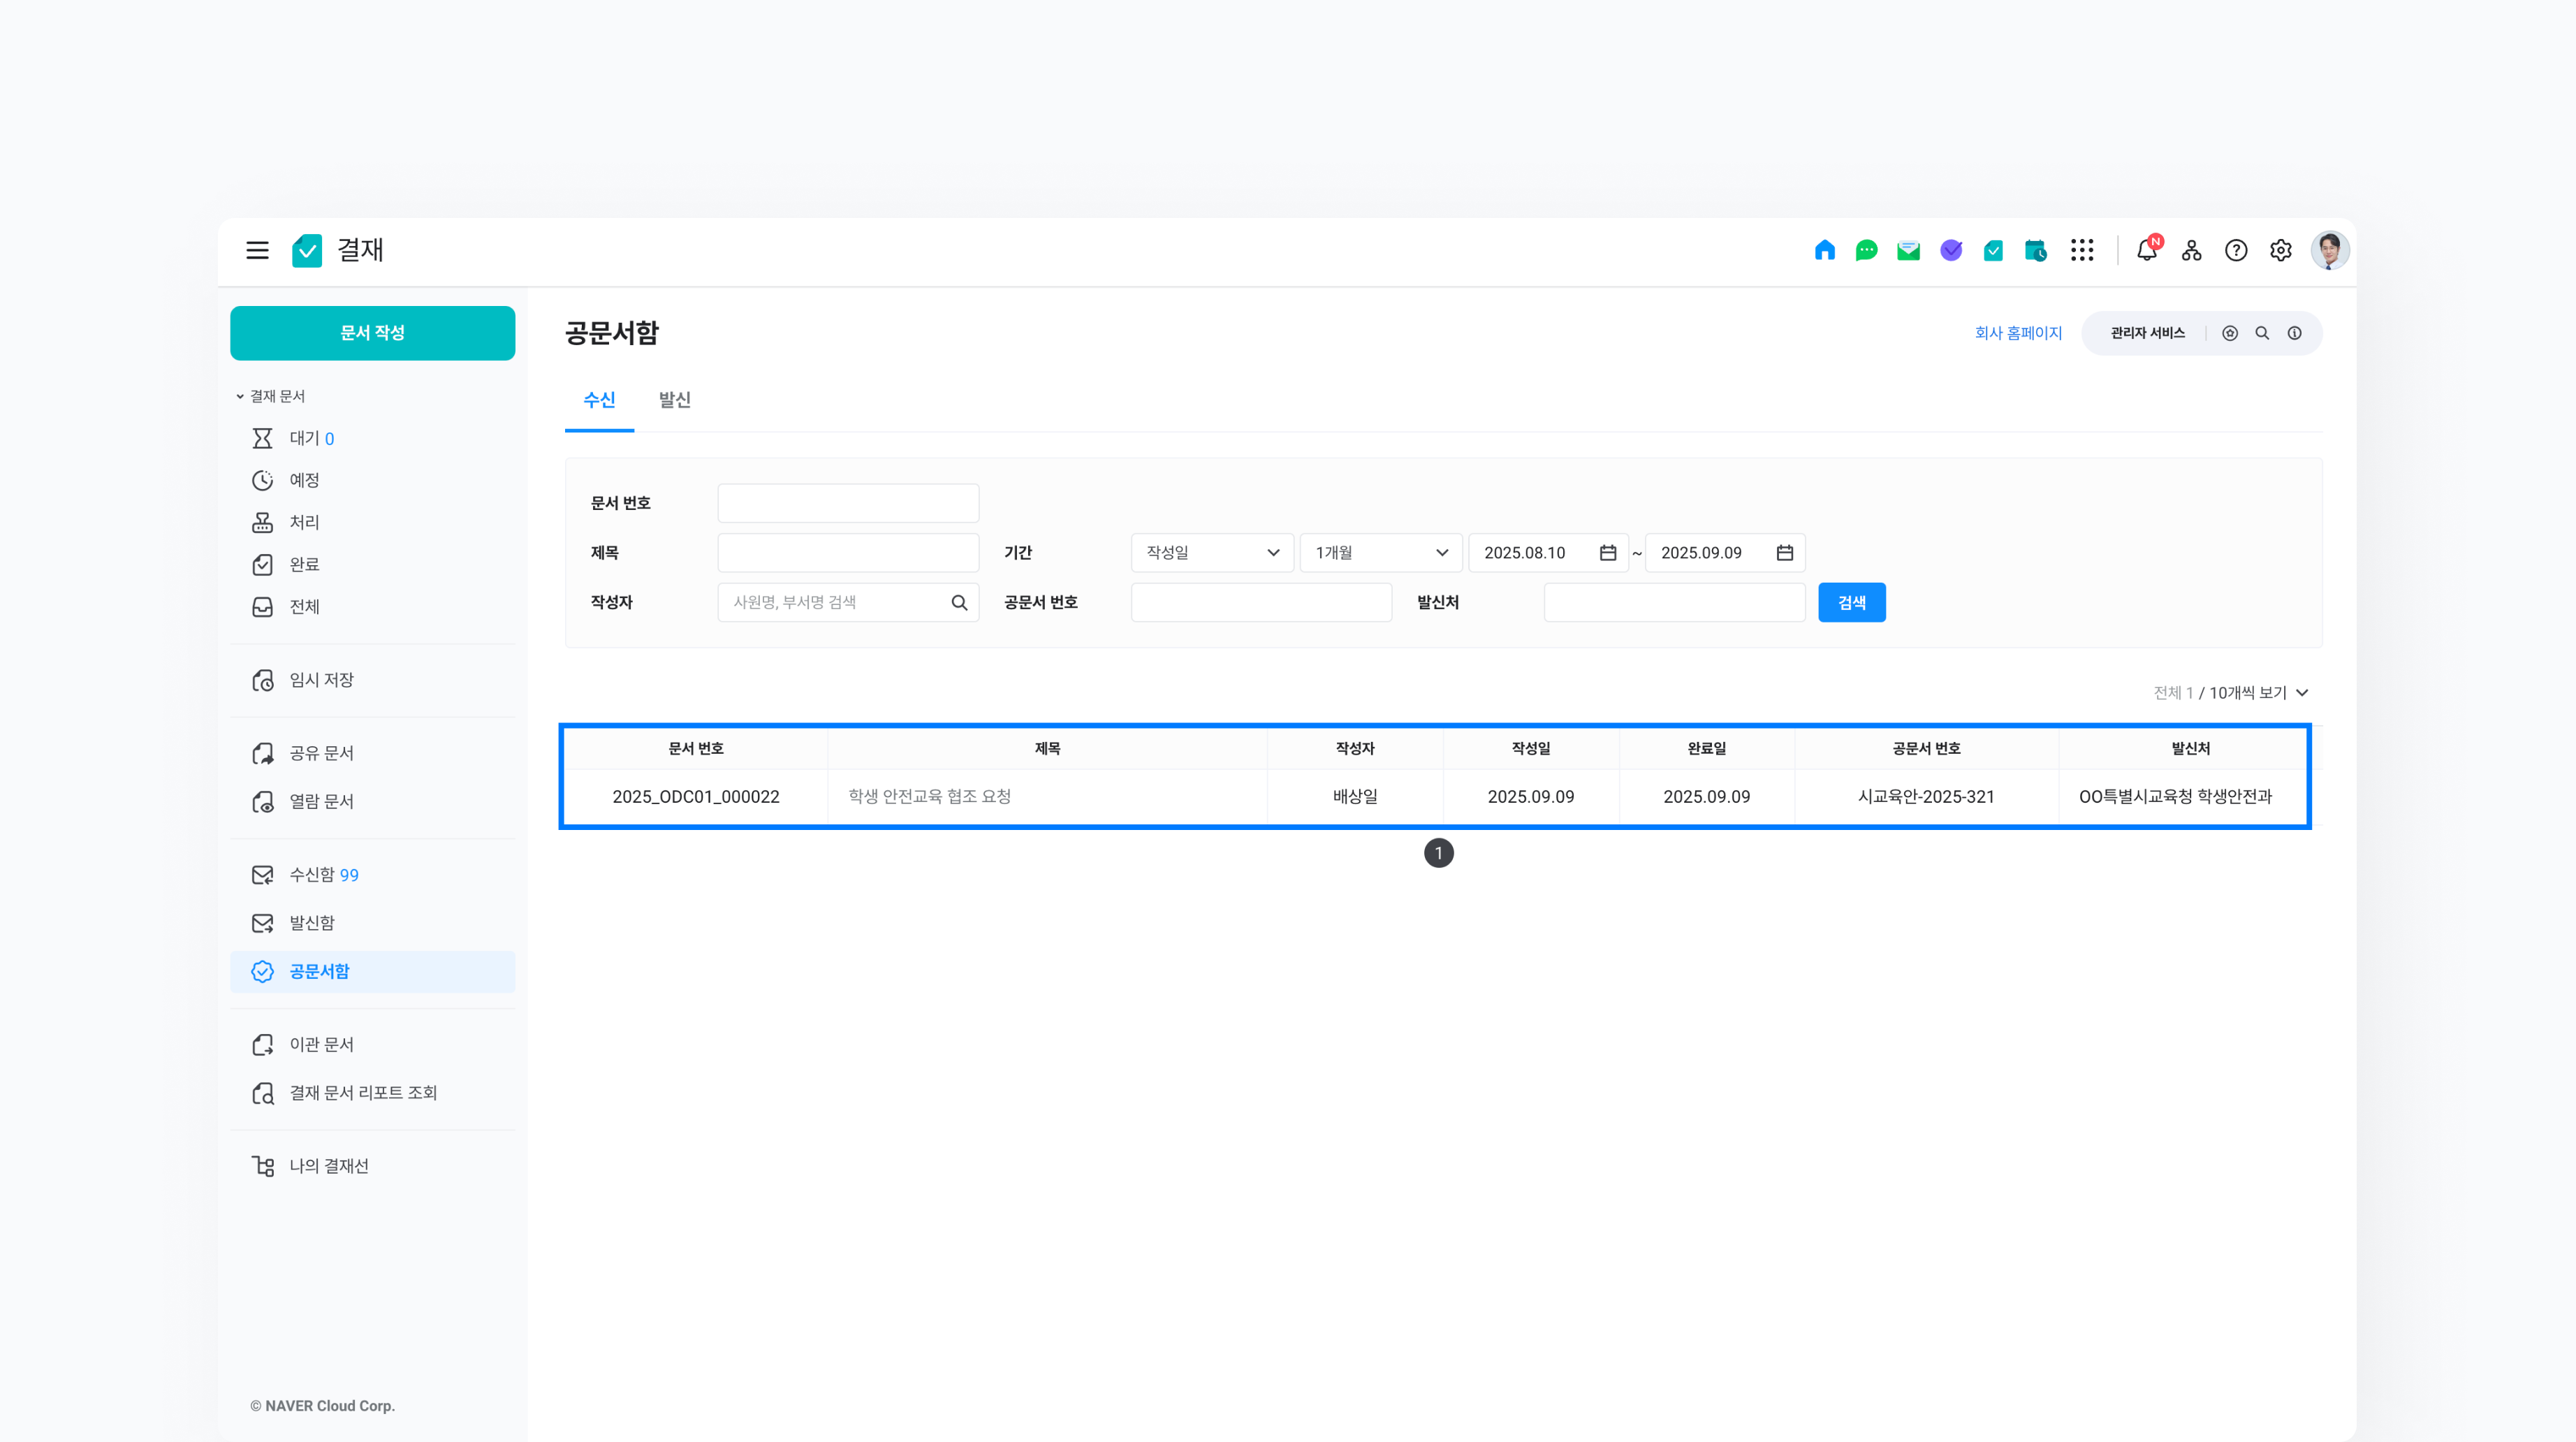Open the mail icon in top bar
The width and height of the screenshot is (2576, 1442).
1908,250
